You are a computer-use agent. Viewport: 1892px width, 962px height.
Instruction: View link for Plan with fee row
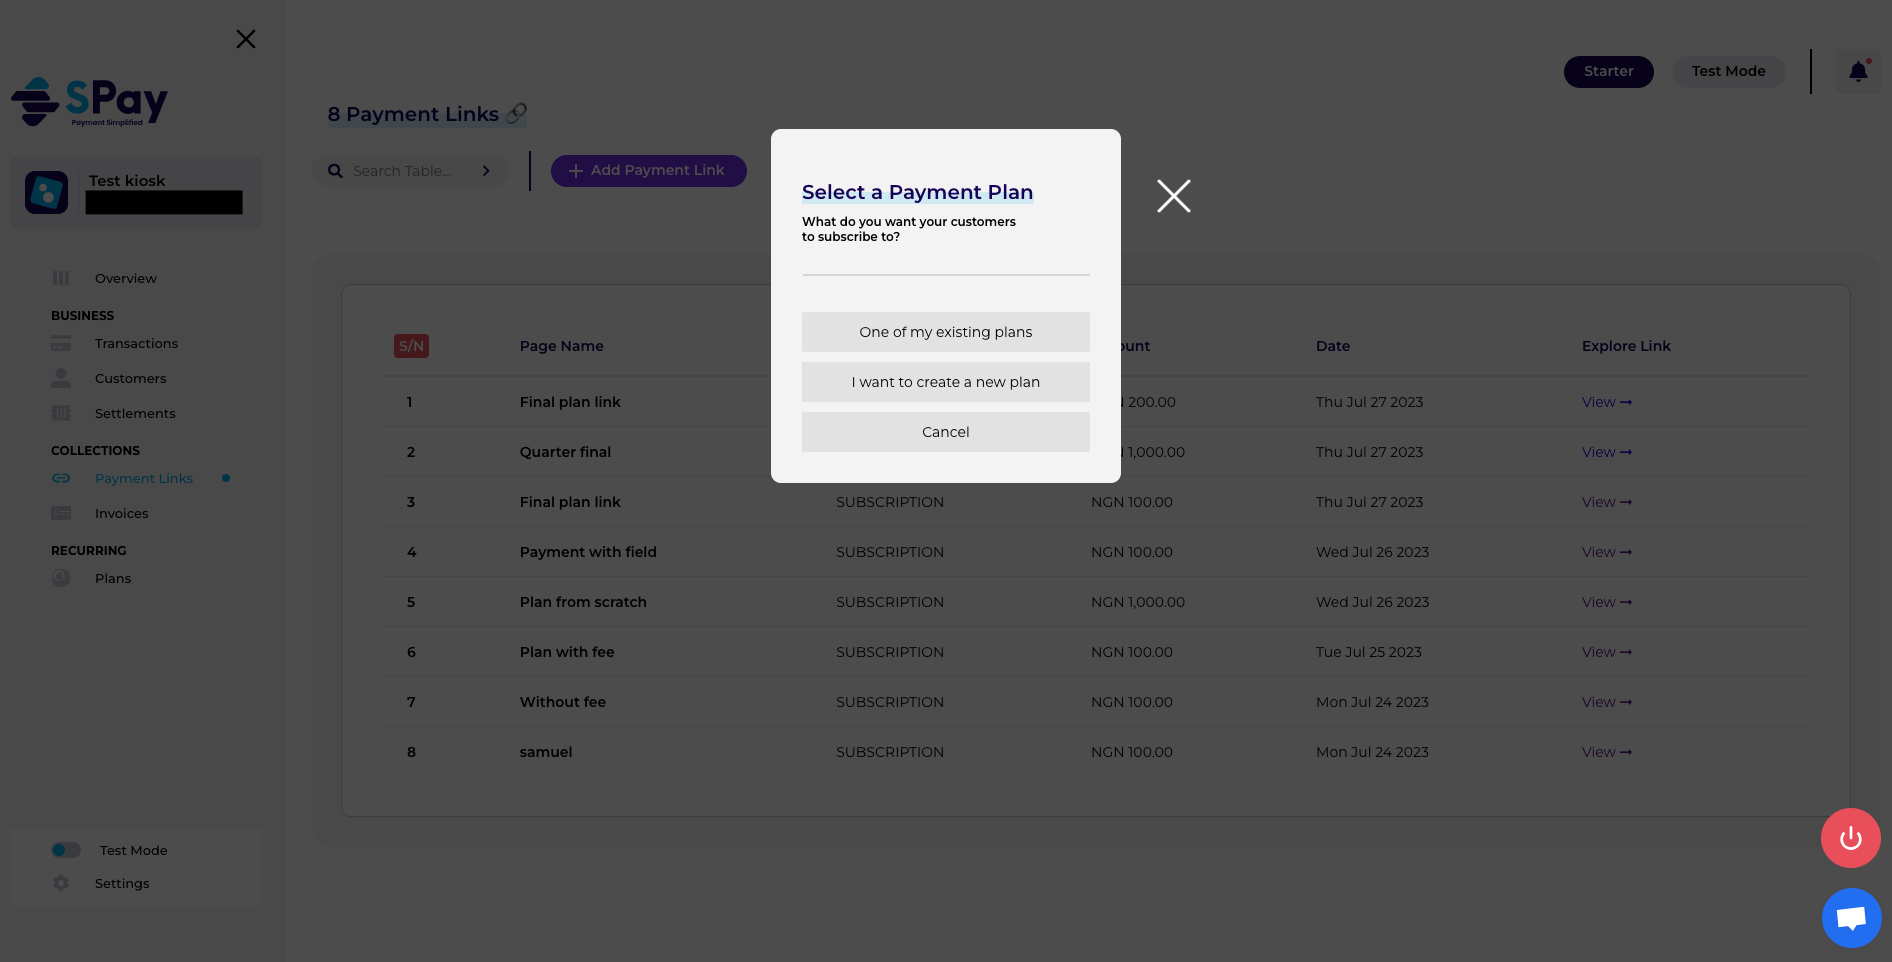[1607, 652]
